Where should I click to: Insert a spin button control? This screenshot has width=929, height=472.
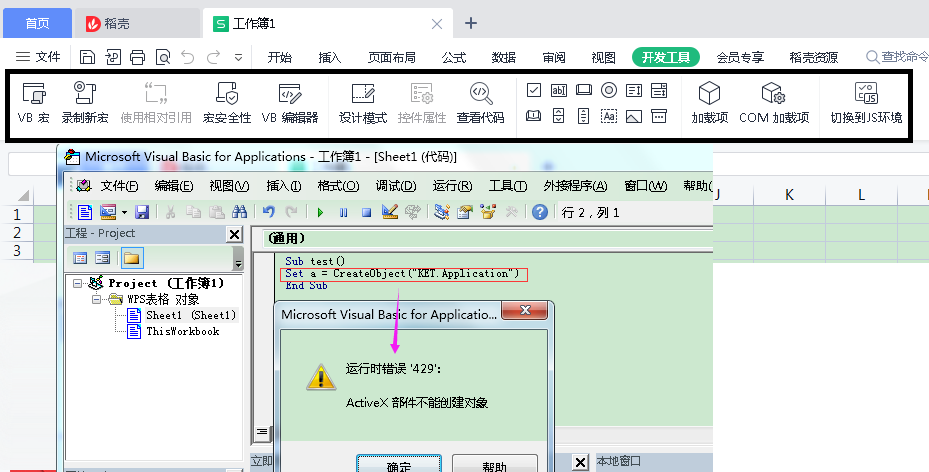click(x=559, y=115)
